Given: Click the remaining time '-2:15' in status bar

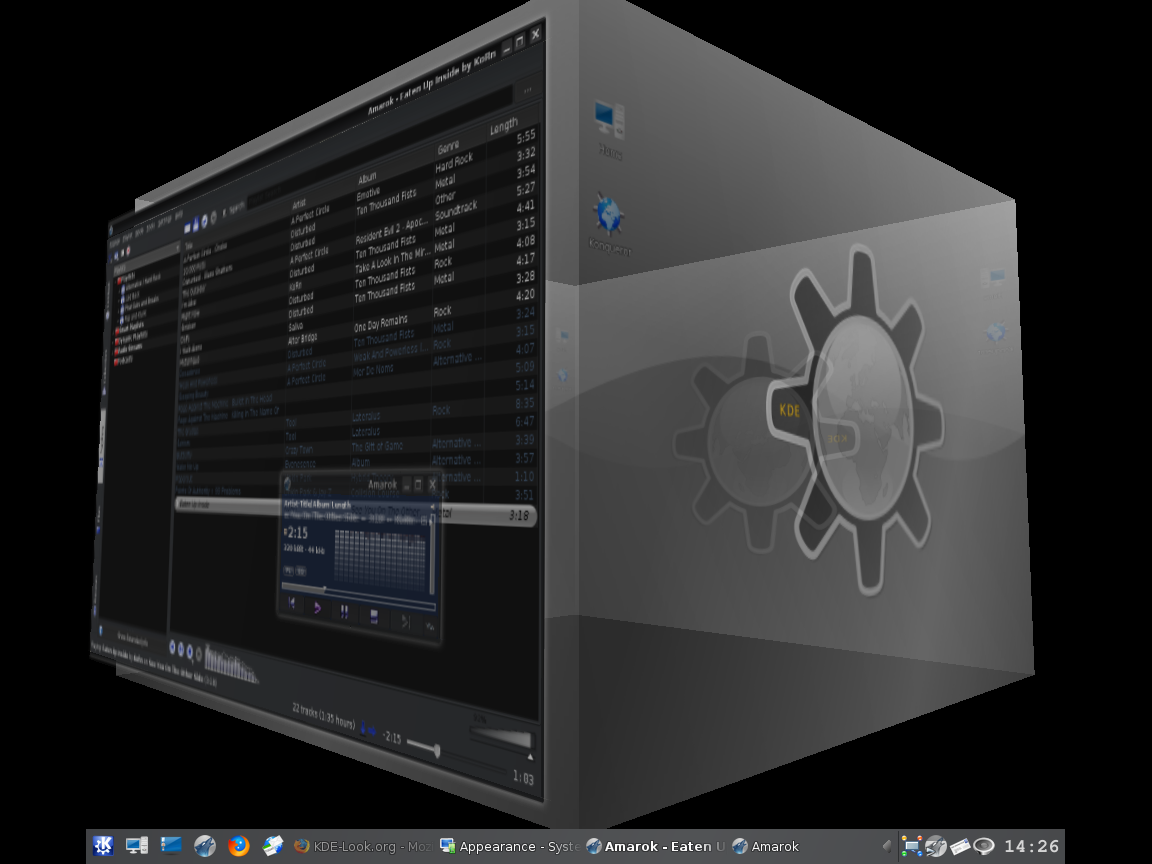Looking at the screenshot, I should coord(392,737).
